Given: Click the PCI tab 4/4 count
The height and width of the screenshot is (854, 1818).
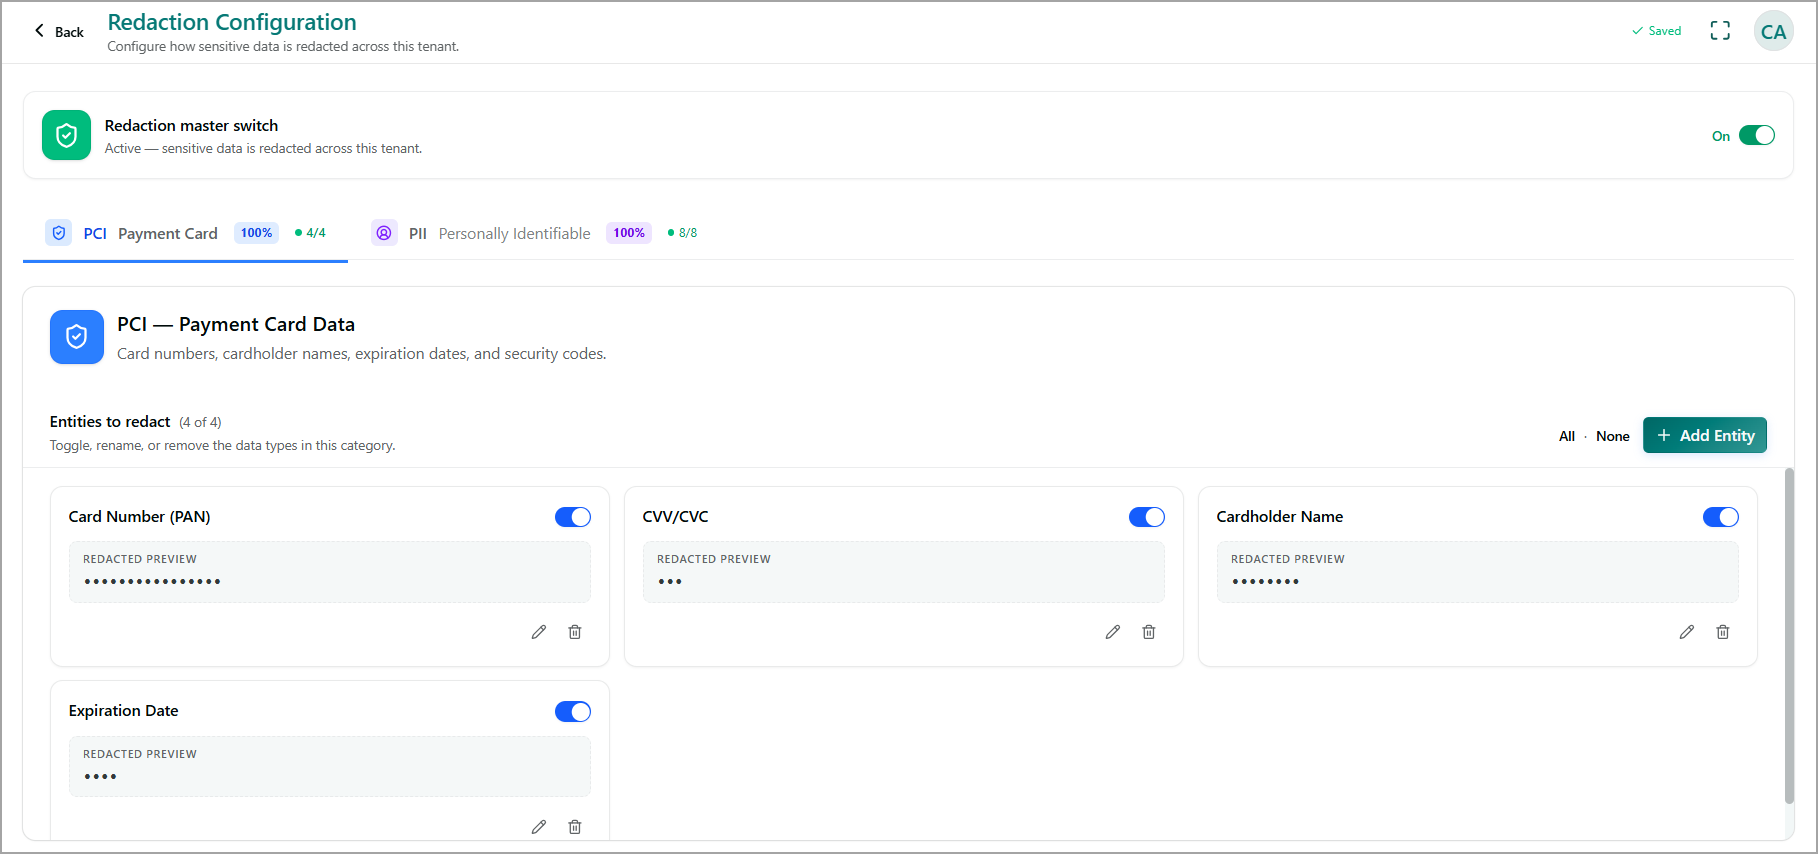Looking at the screenshot, I should tap(311, 233).
